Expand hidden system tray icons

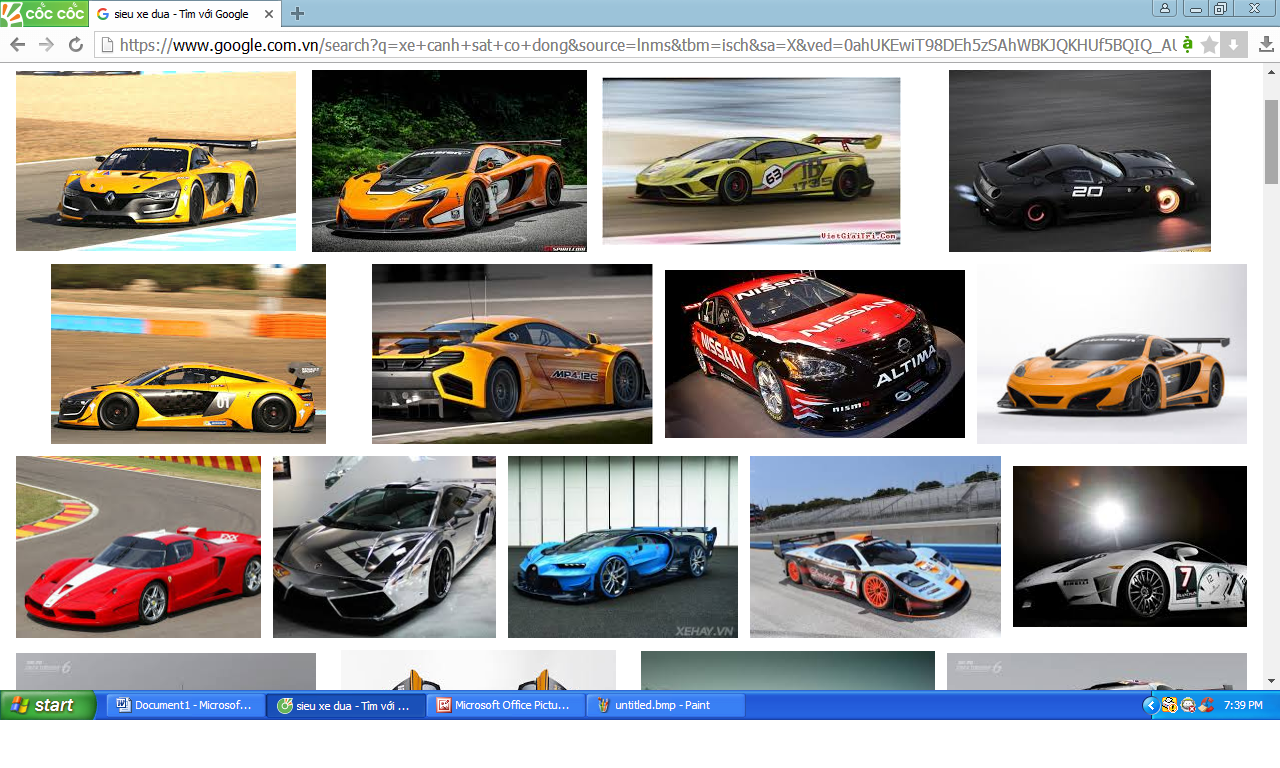1150,705
